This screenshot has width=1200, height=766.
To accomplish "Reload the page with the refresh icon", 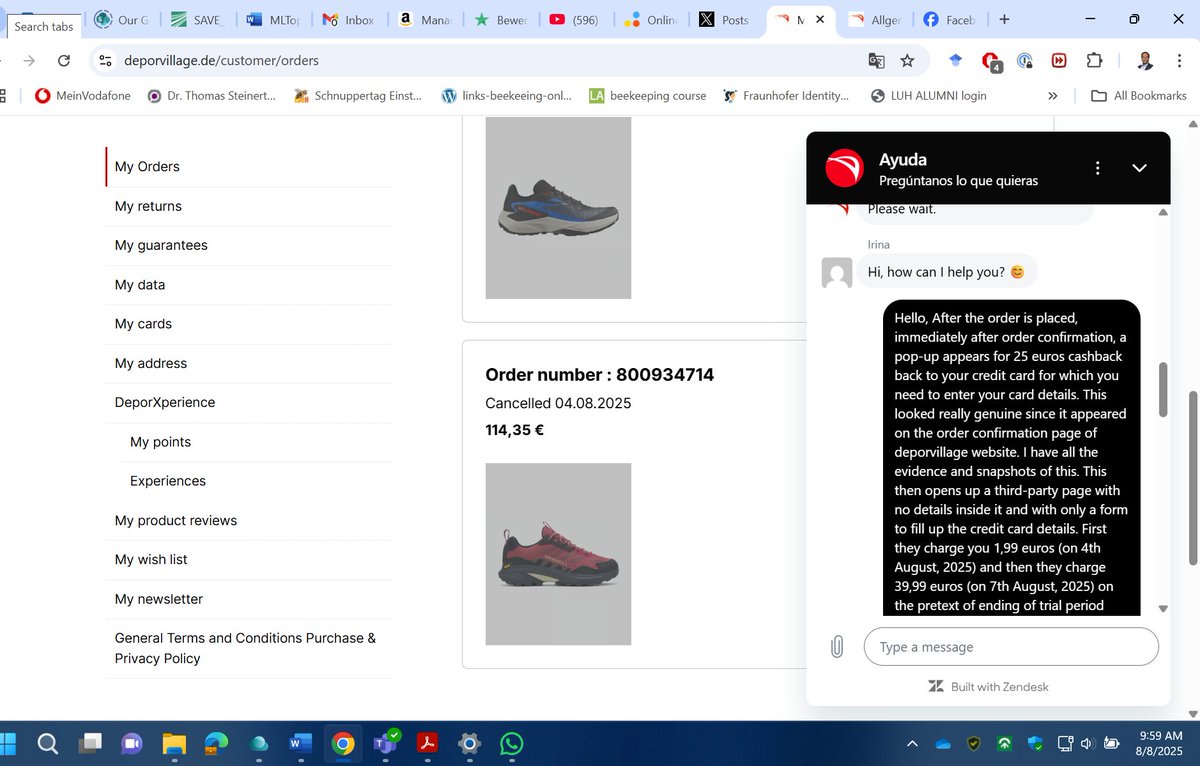I will click(x=64, y=60).
